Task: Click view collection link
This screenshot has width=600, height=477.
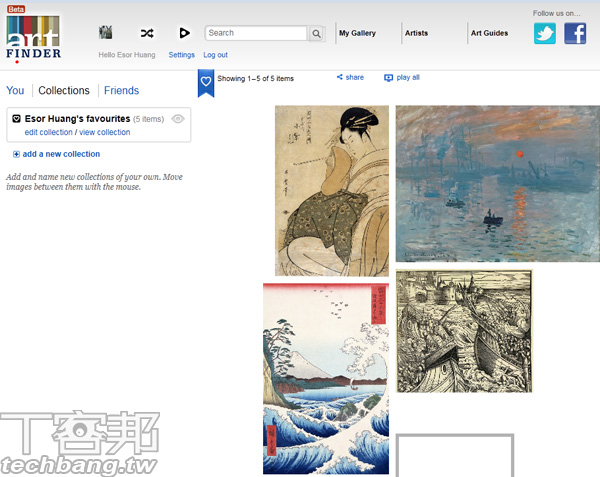Action: point(104,132)
